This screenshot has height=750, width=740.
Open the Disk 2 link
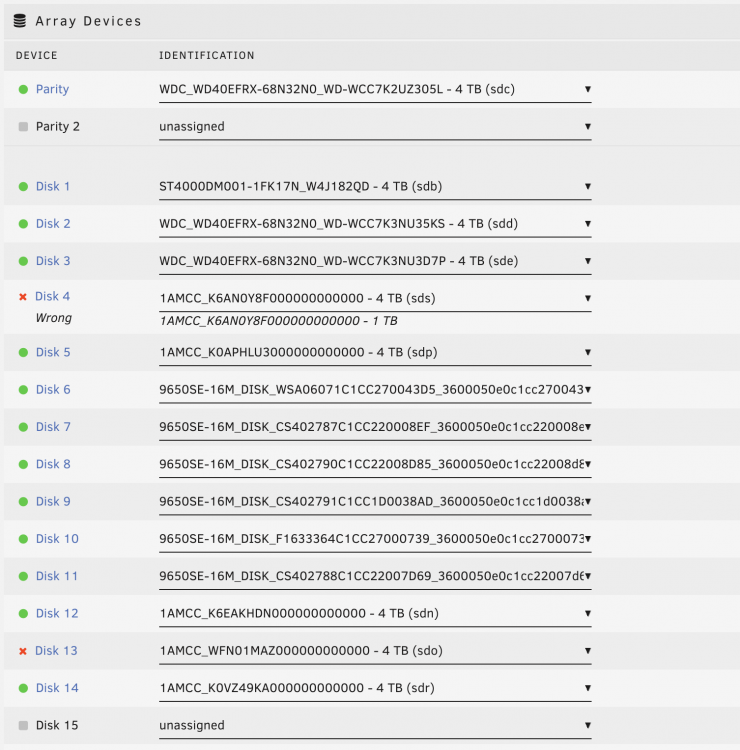point(53,224)
